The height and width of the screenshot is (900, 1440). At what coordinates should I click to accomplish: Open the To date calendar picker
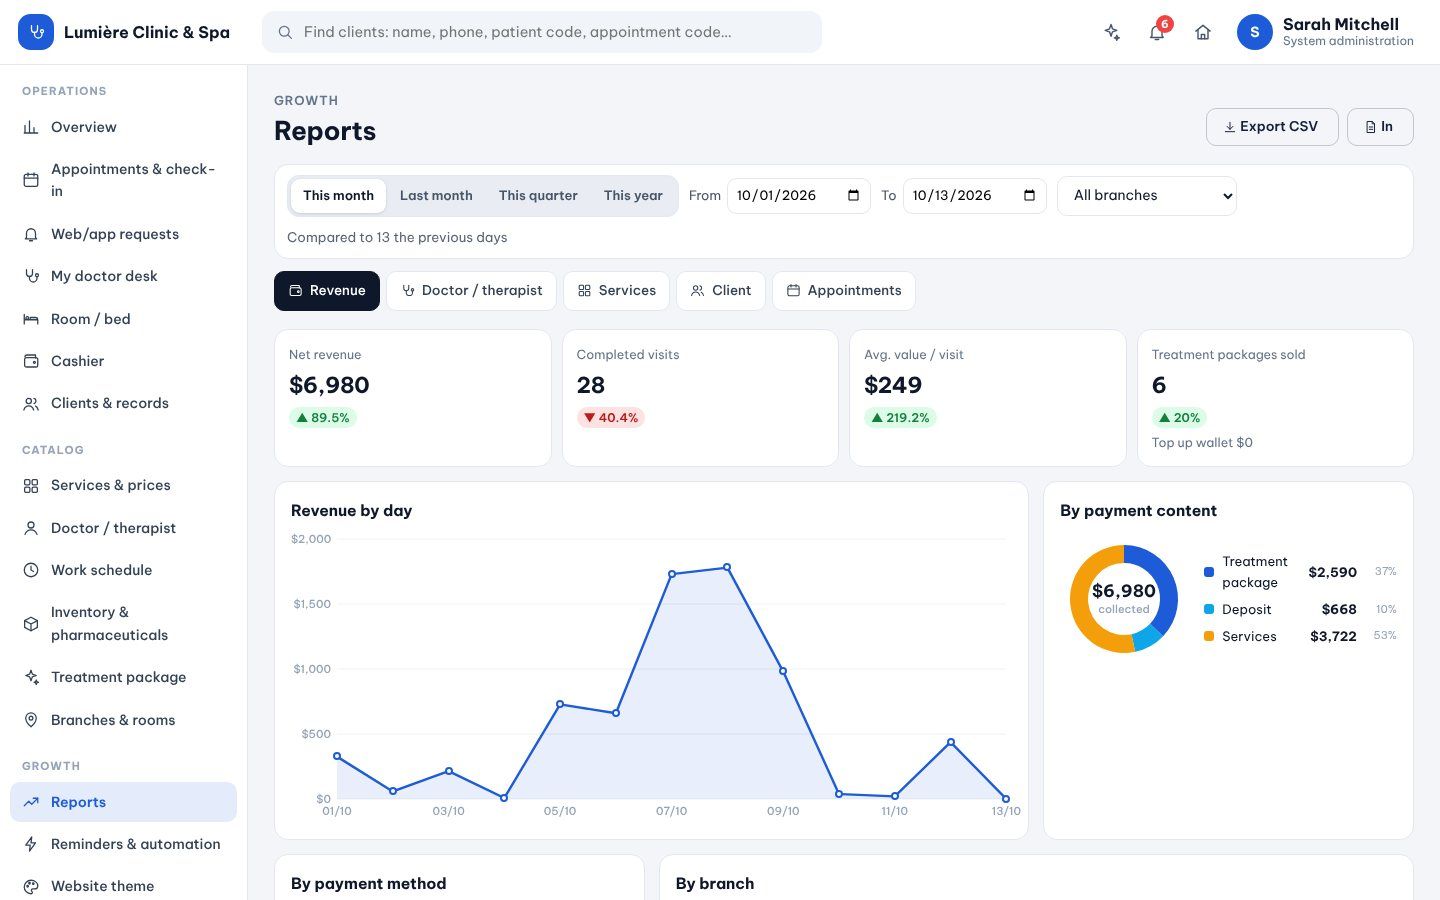pyautogui.click(x=1029, y=196)
